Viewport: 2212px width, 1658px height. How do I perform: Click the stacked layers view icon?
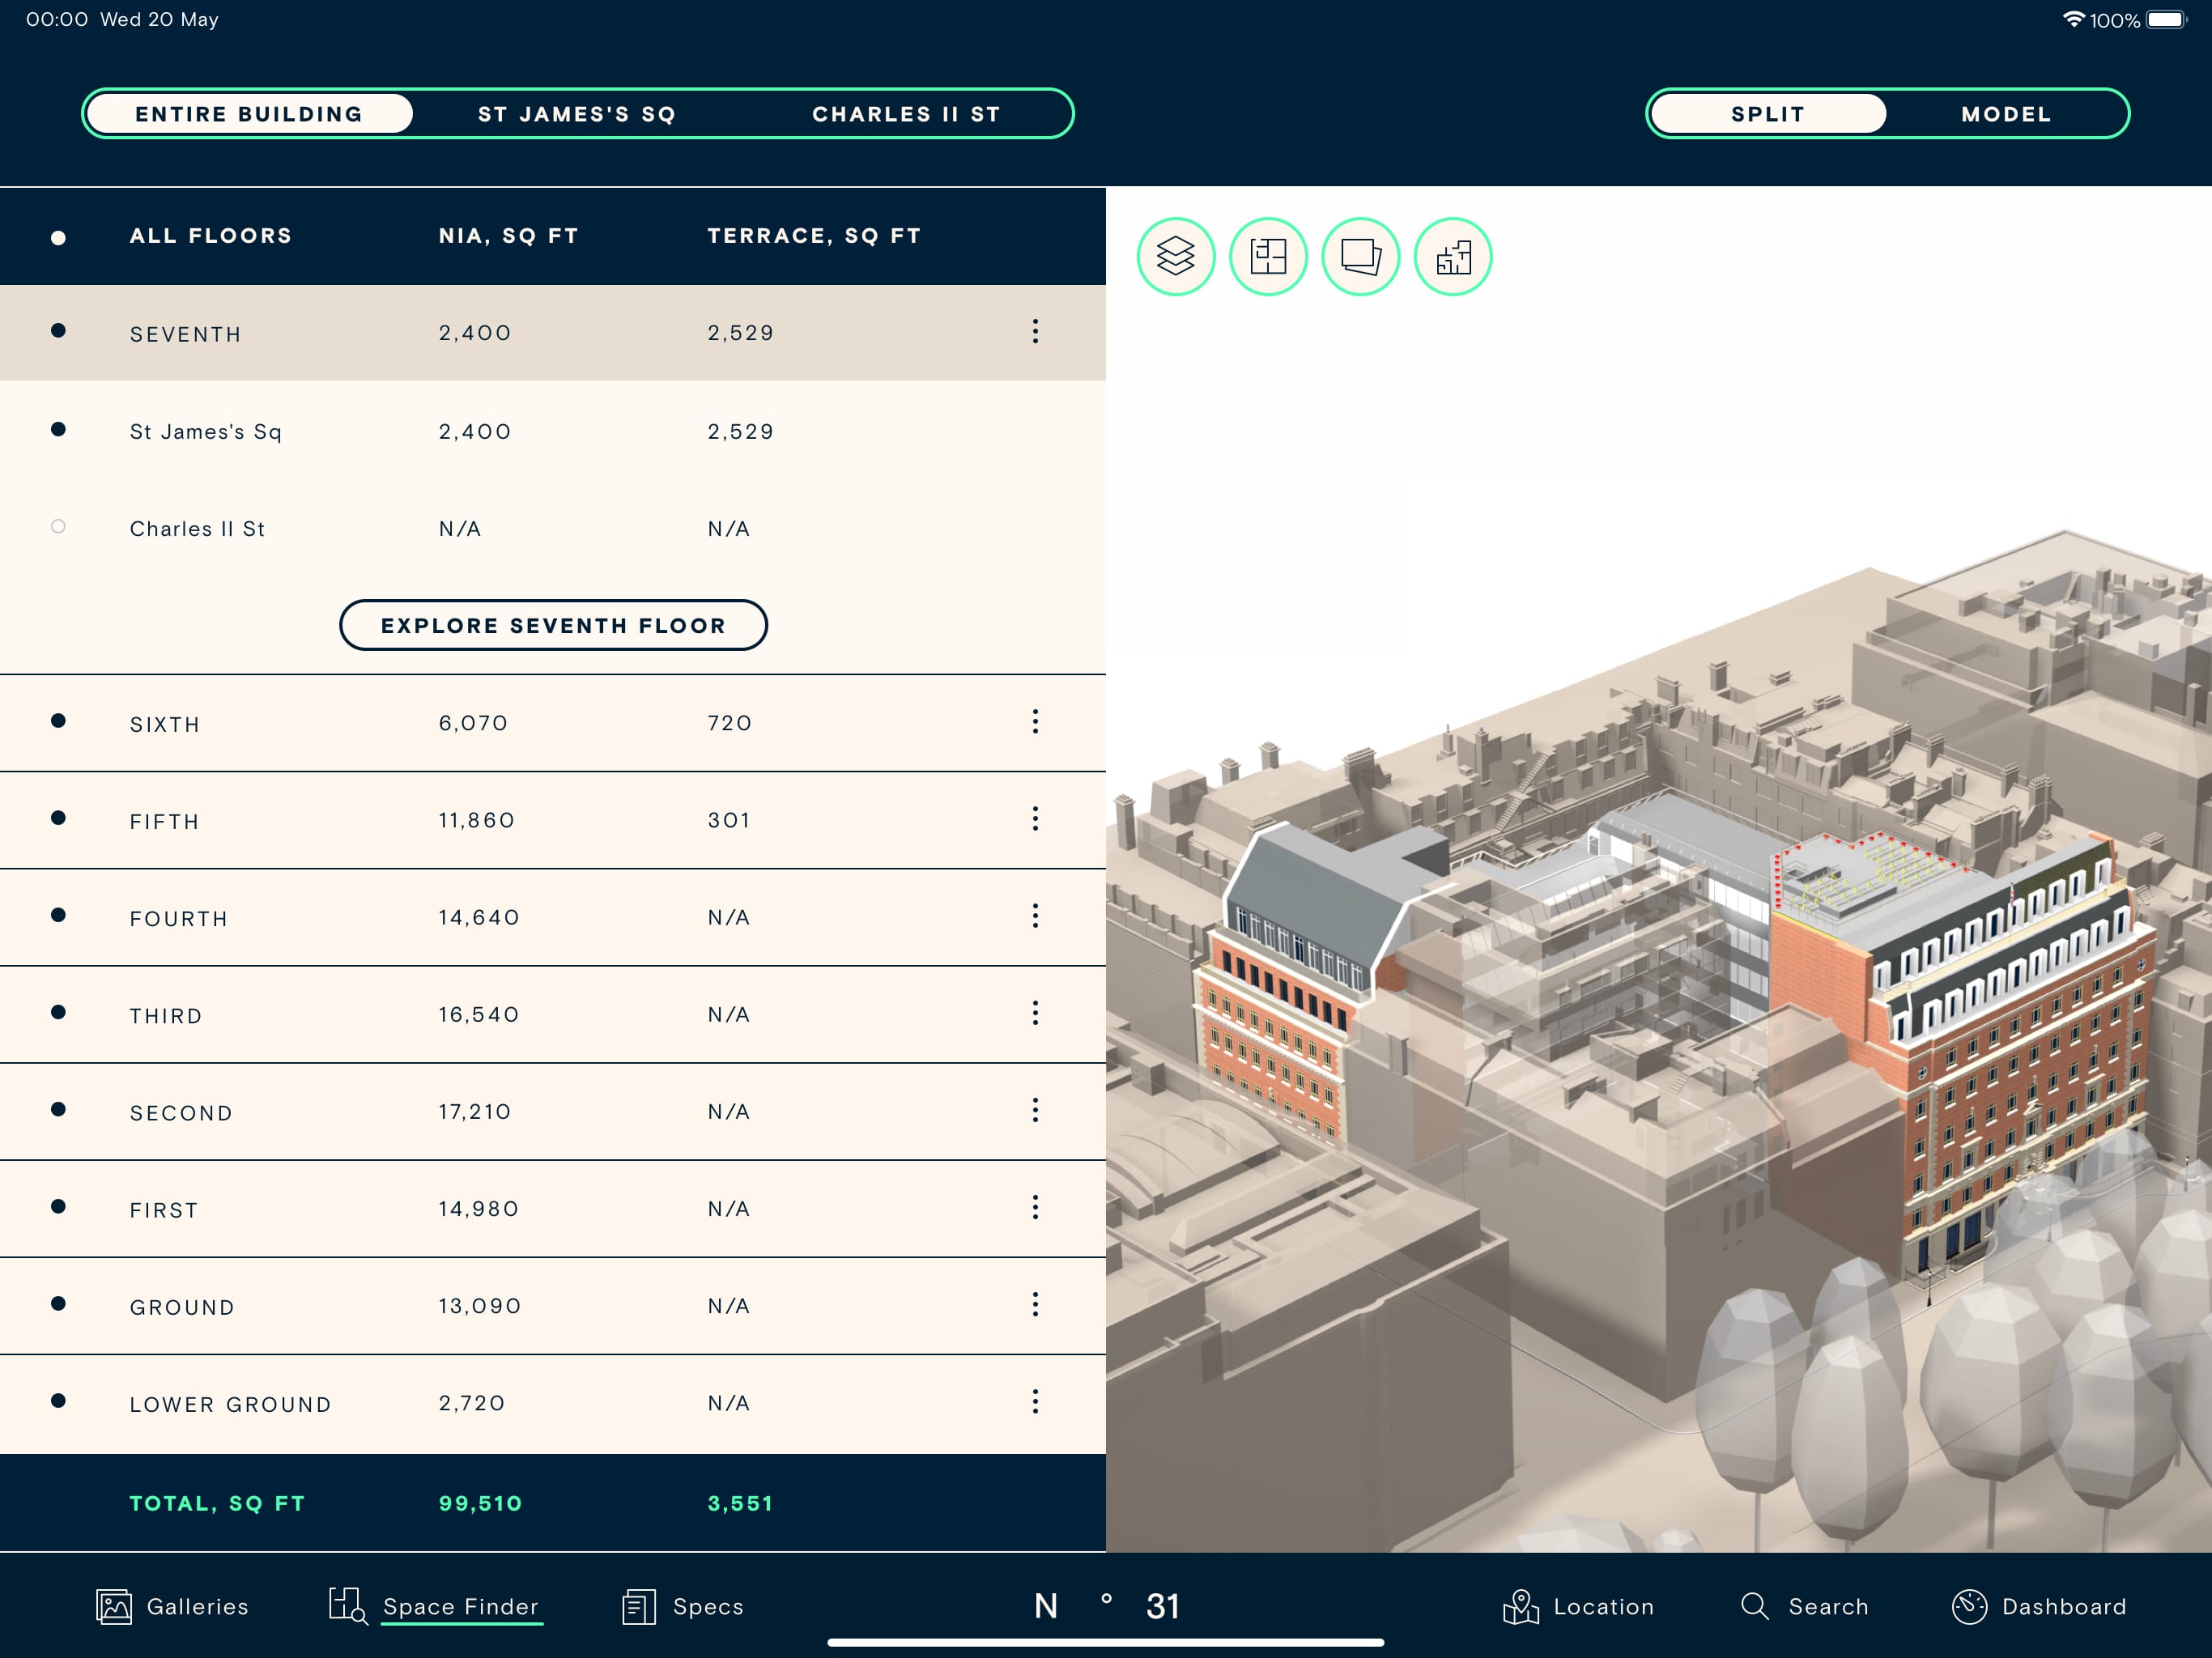pos(1176,256)
